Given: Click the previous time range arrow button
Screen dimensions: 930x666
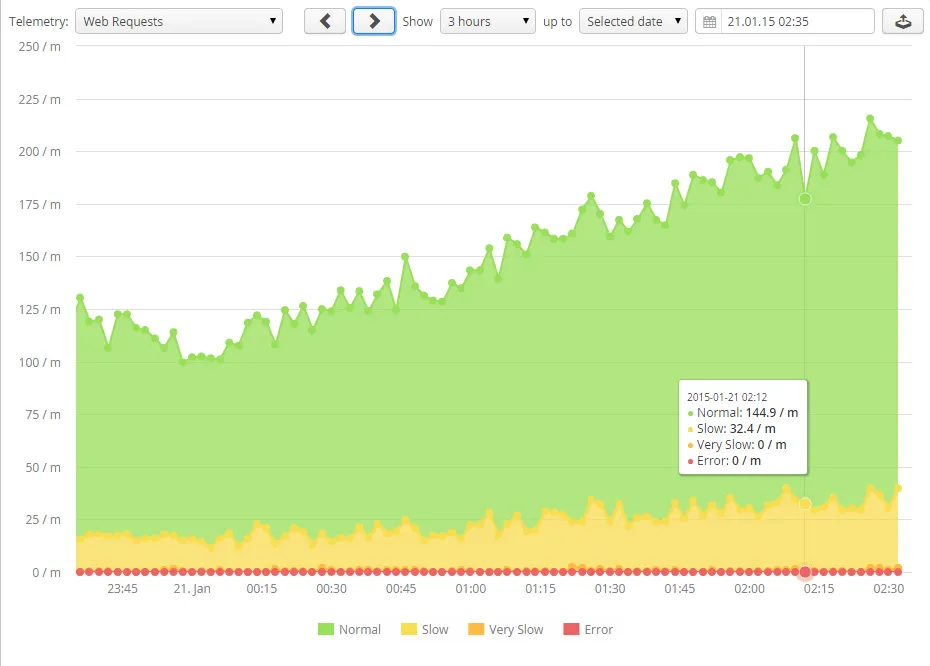Looking at the screenshot, I should point(325,21).
